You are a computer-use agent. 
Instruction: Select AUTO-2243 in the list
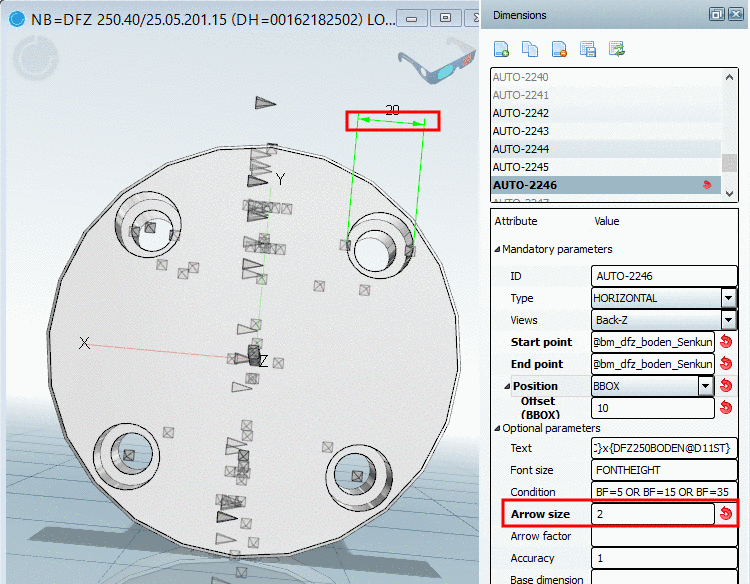606,131
